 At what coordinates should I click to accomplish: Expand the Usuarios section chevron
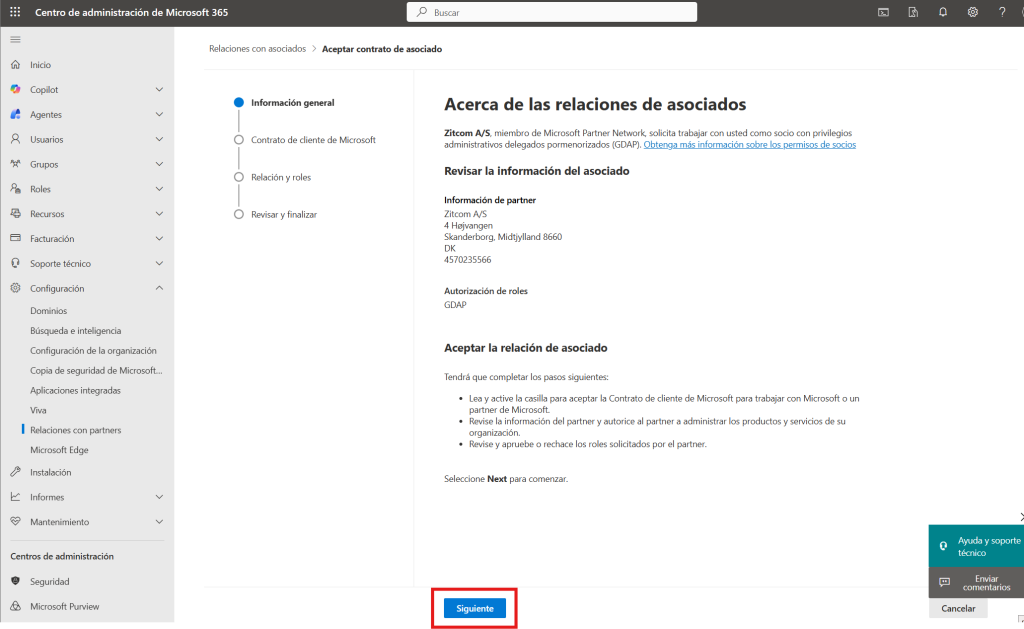159,139
